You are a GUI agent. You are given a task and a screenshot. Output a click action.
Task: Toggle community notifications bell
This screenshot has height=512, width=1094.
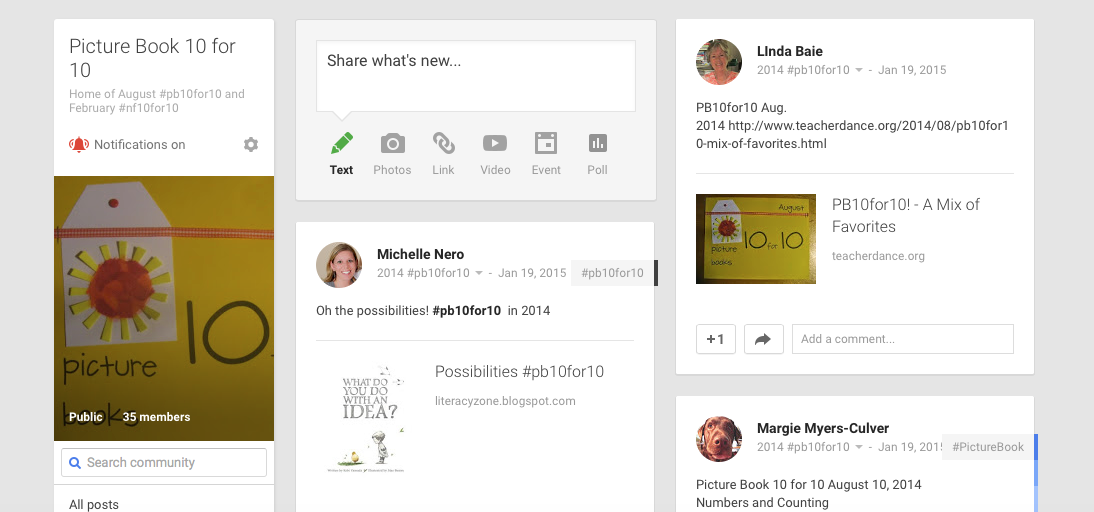click(x=79, y=145)
